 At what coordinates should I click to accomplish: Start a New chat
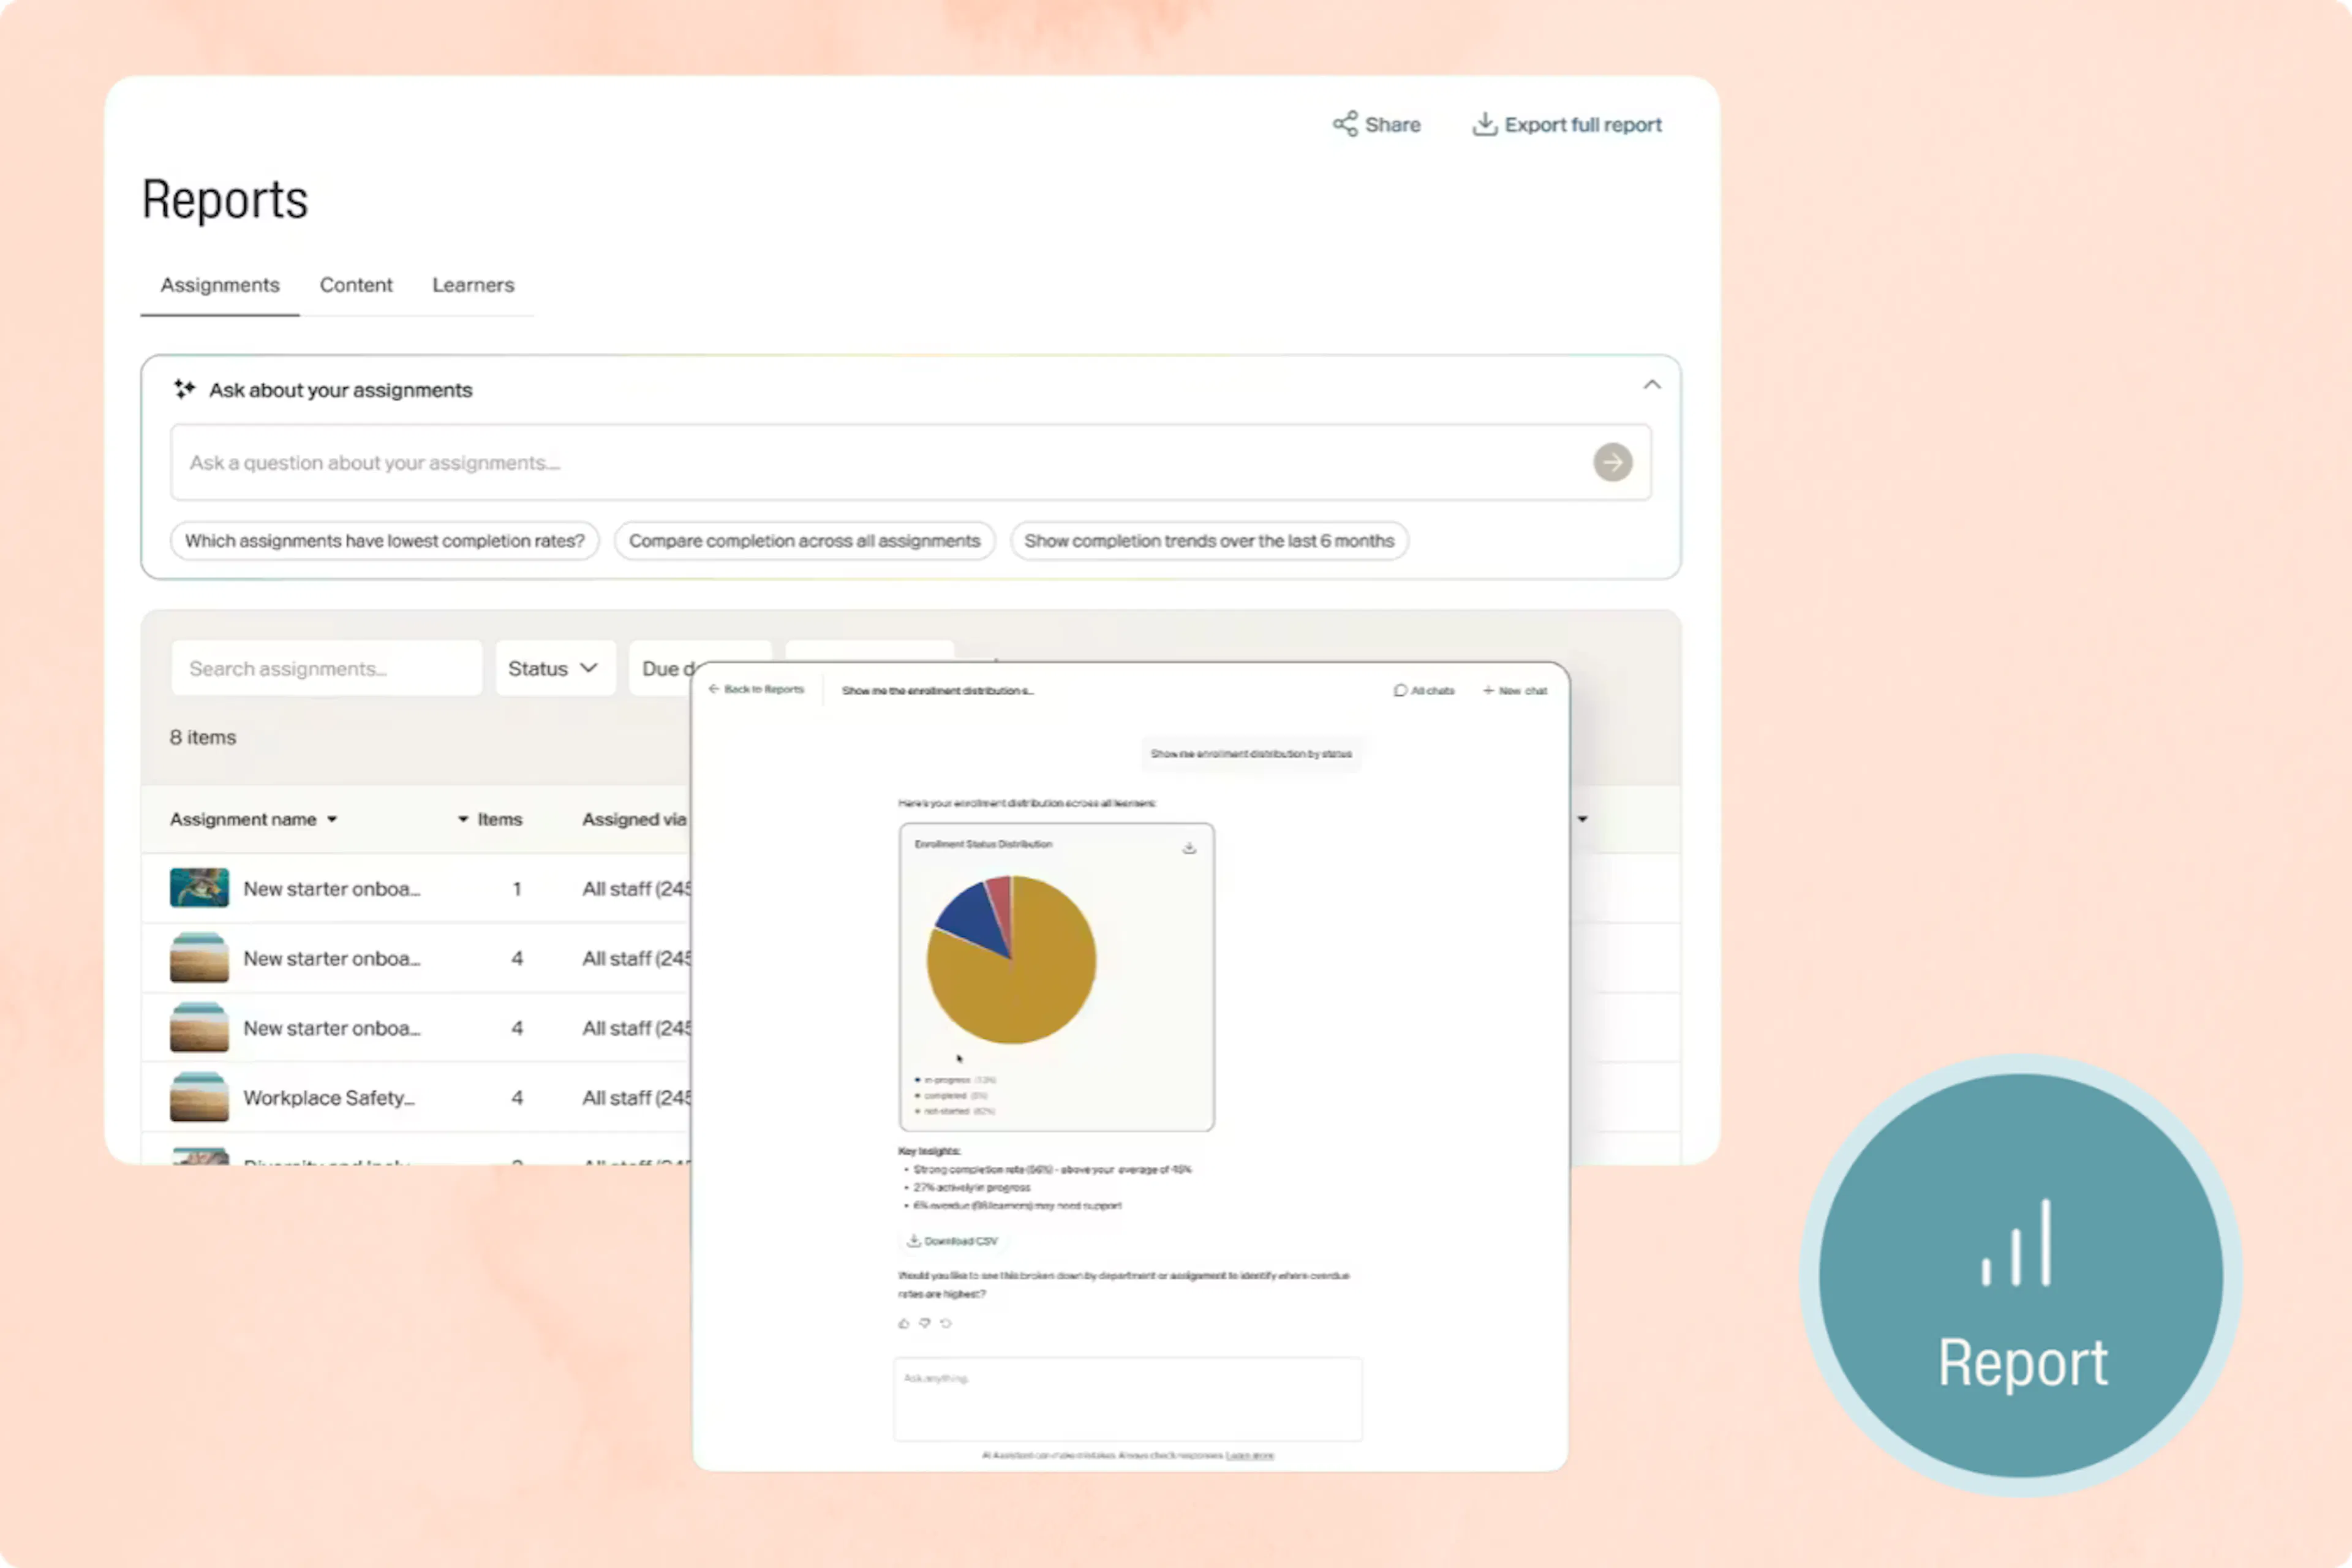click(x=1515, y=691)
